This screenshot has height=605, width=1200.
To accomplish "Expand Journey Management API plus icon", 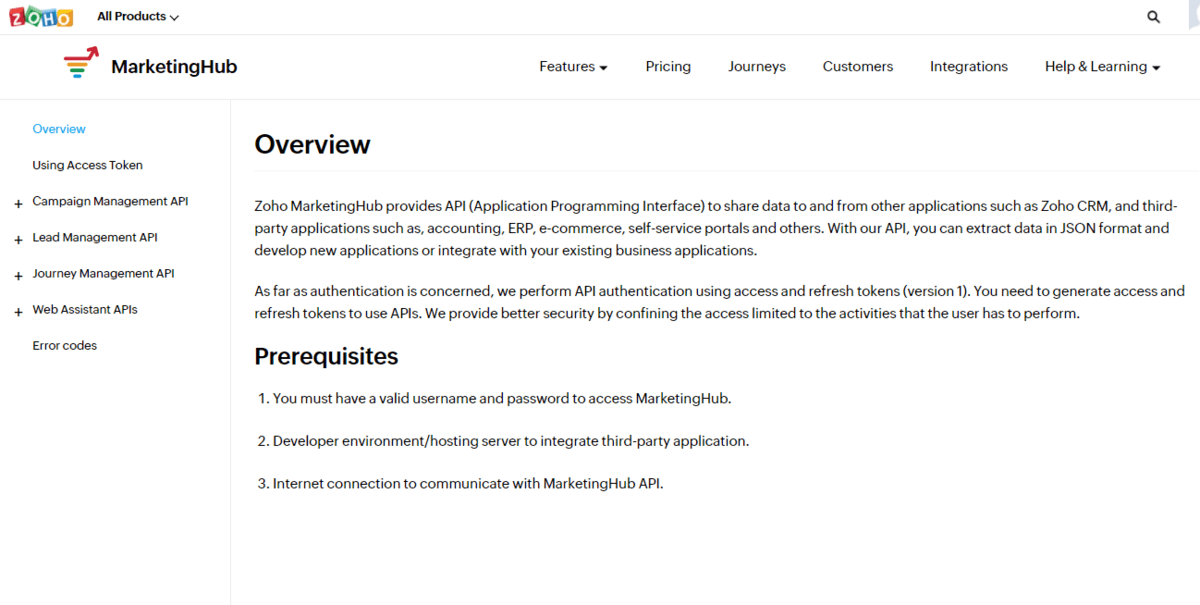I will 18,276.
